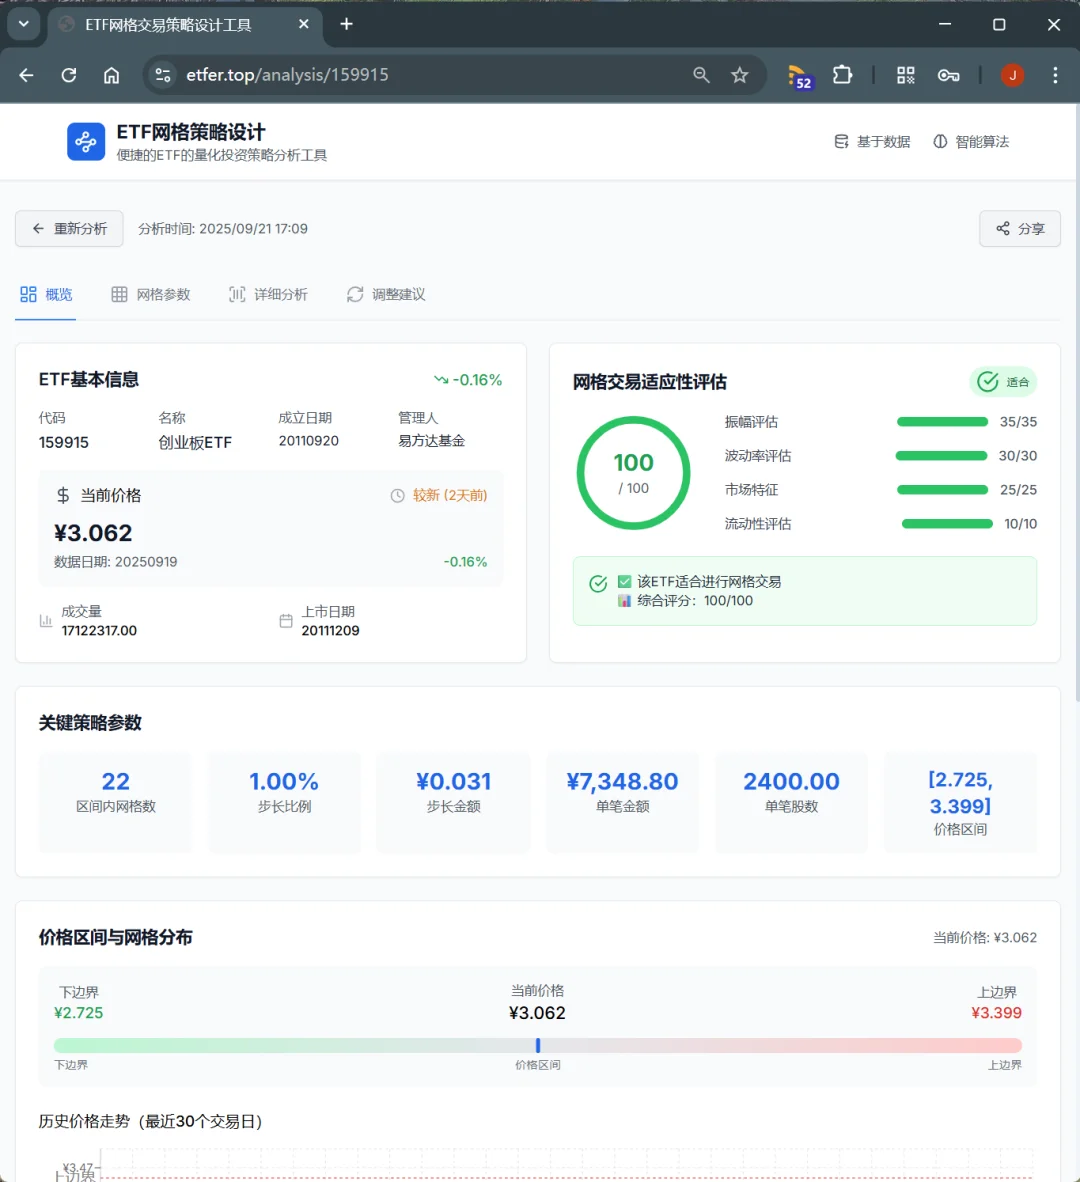
Task: Select the 详细分析 tab
Action: [x=268, y=294]
